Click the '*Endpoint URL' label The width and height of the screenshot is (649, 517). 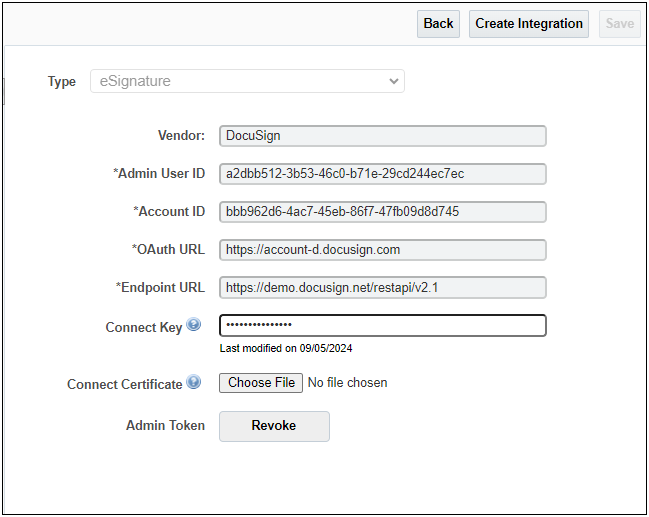[161, 288]
